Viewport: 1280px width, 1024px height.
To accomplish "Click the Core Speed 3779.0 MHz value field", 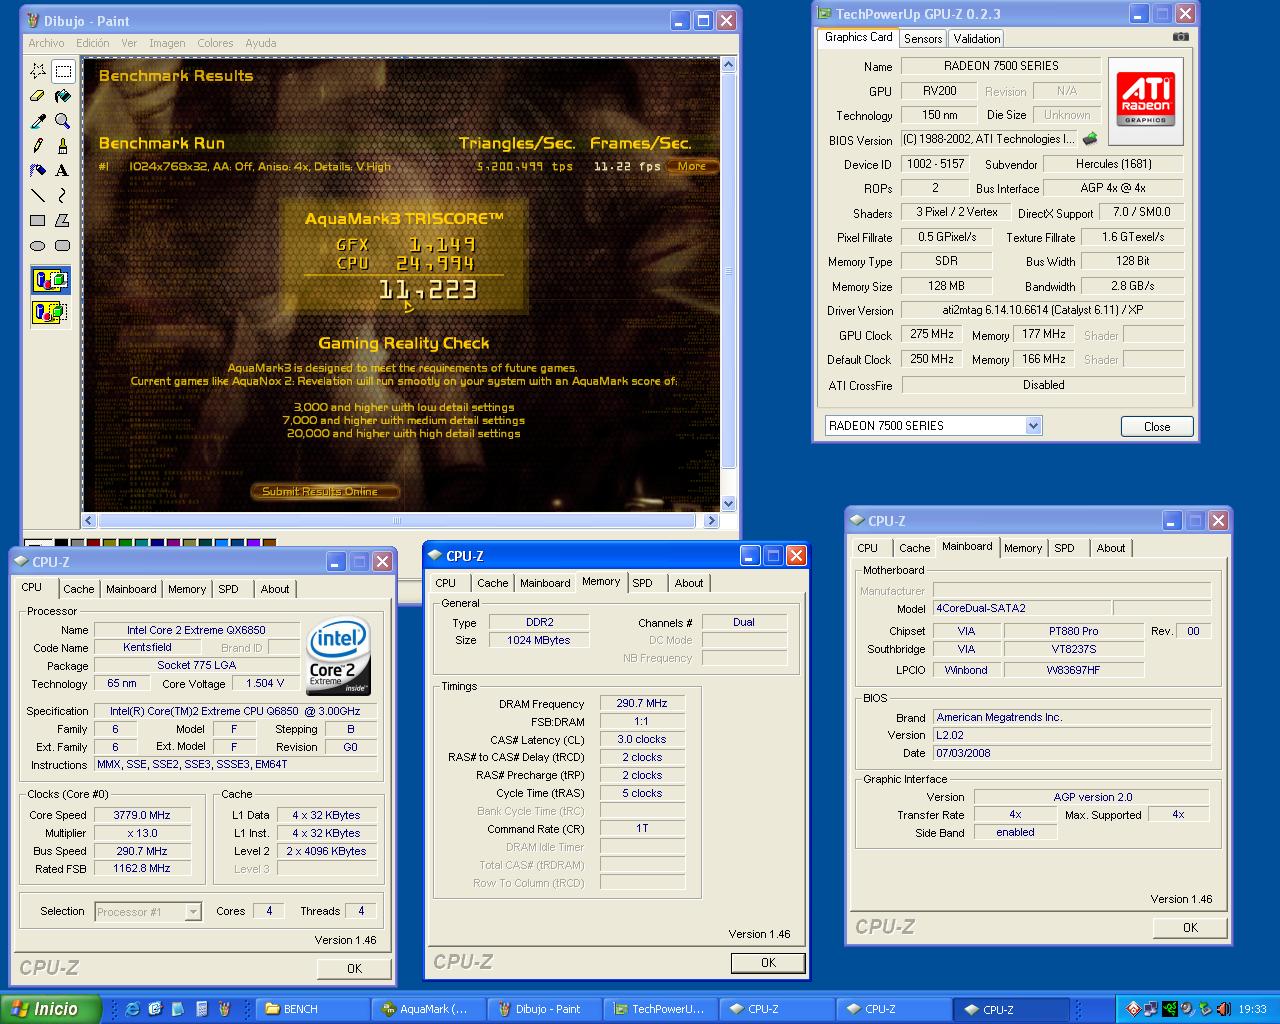I will [142, 815].
